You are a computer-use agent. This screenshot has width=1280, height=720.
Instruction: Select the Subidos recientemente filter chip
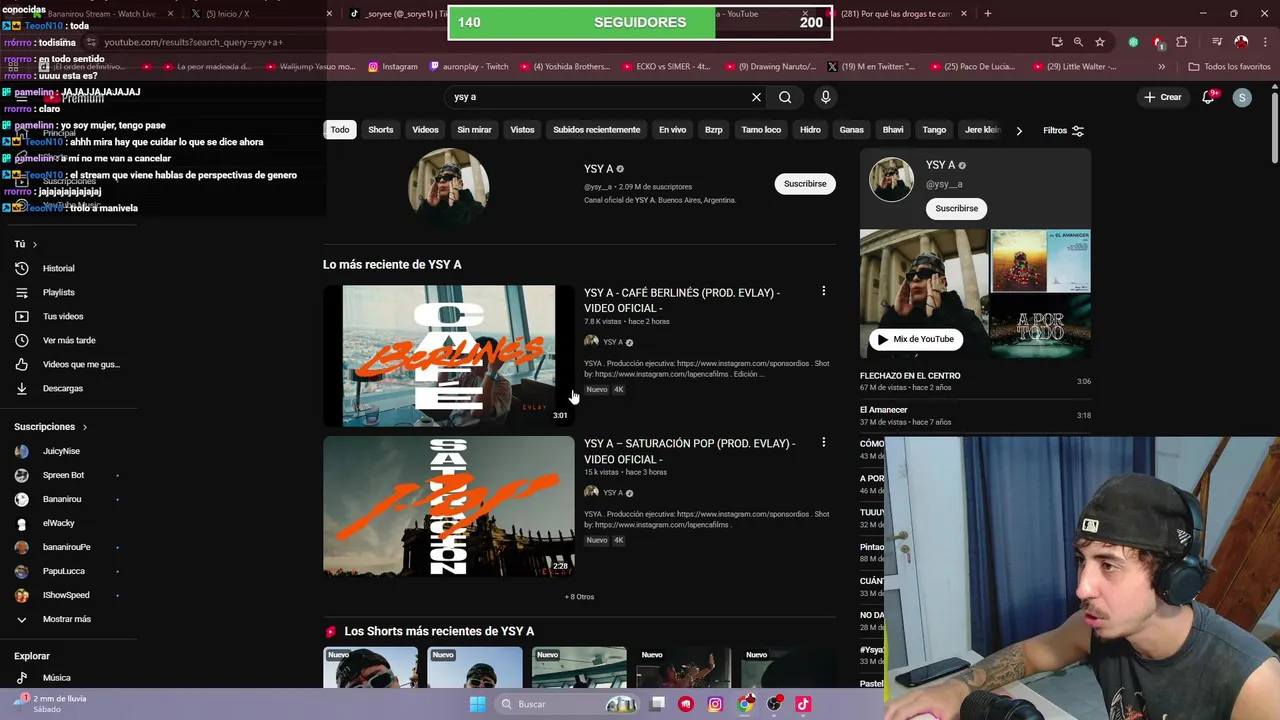pos(596,130)
